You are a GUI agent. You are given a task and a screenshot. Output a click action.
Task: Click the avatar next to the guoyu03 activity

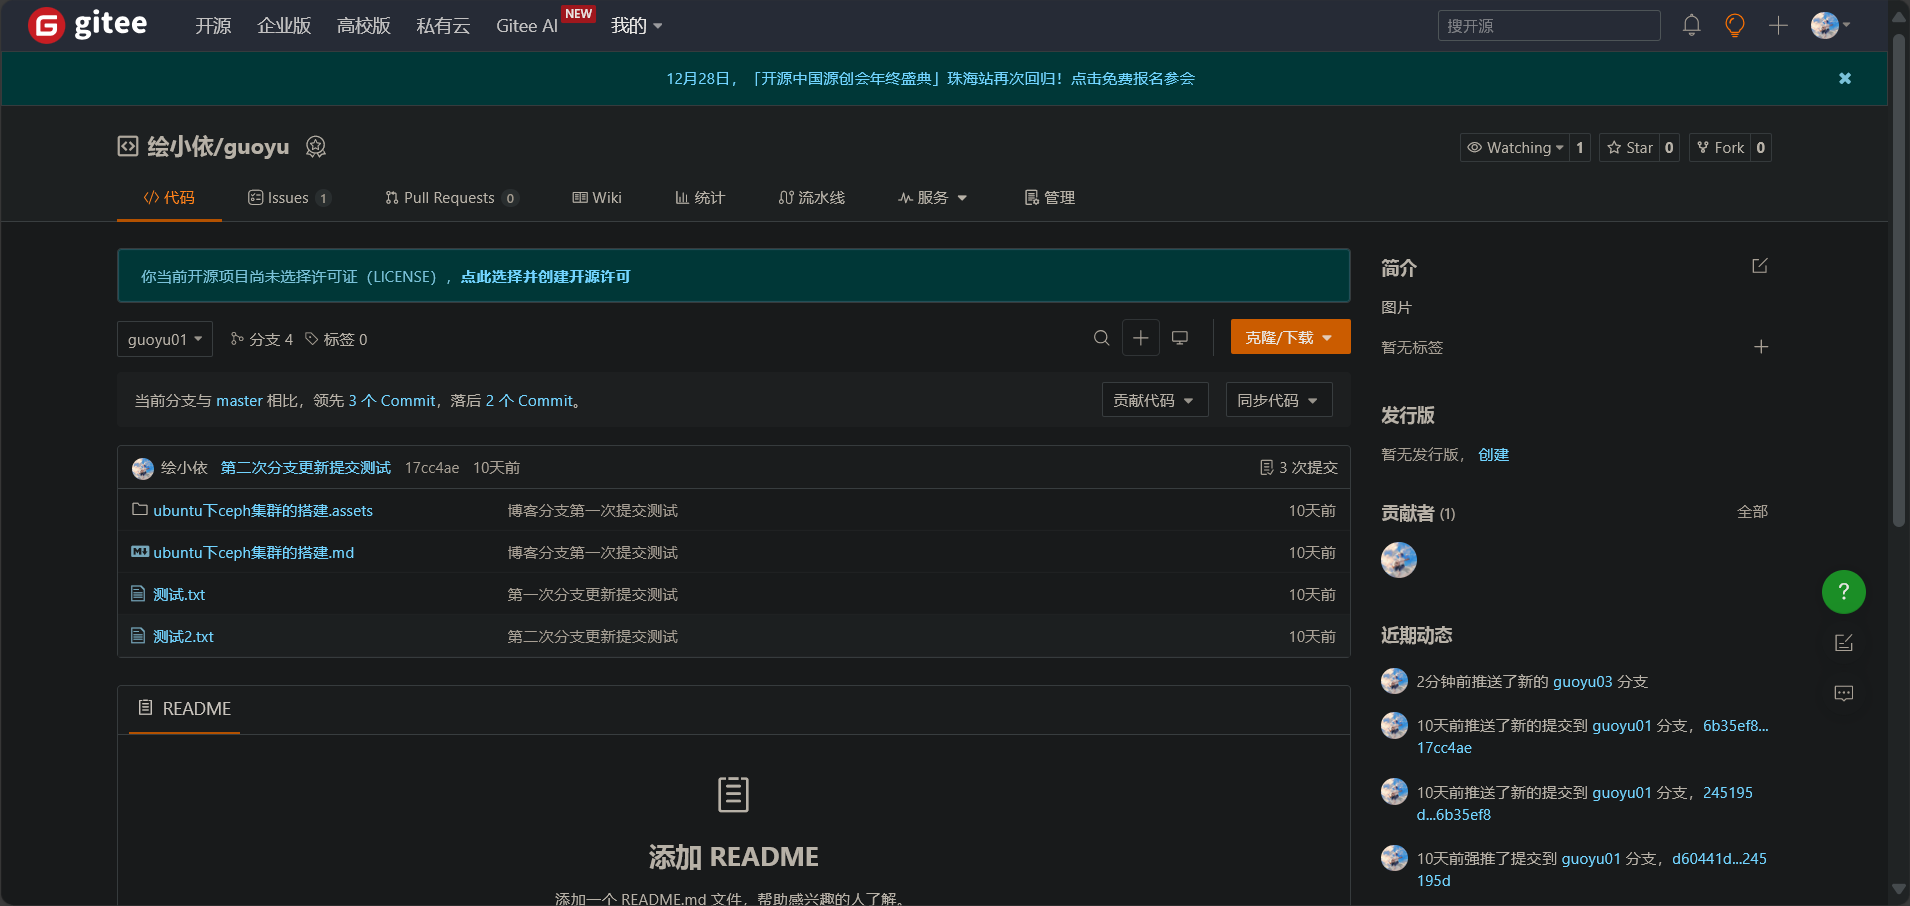[1394, 681]
